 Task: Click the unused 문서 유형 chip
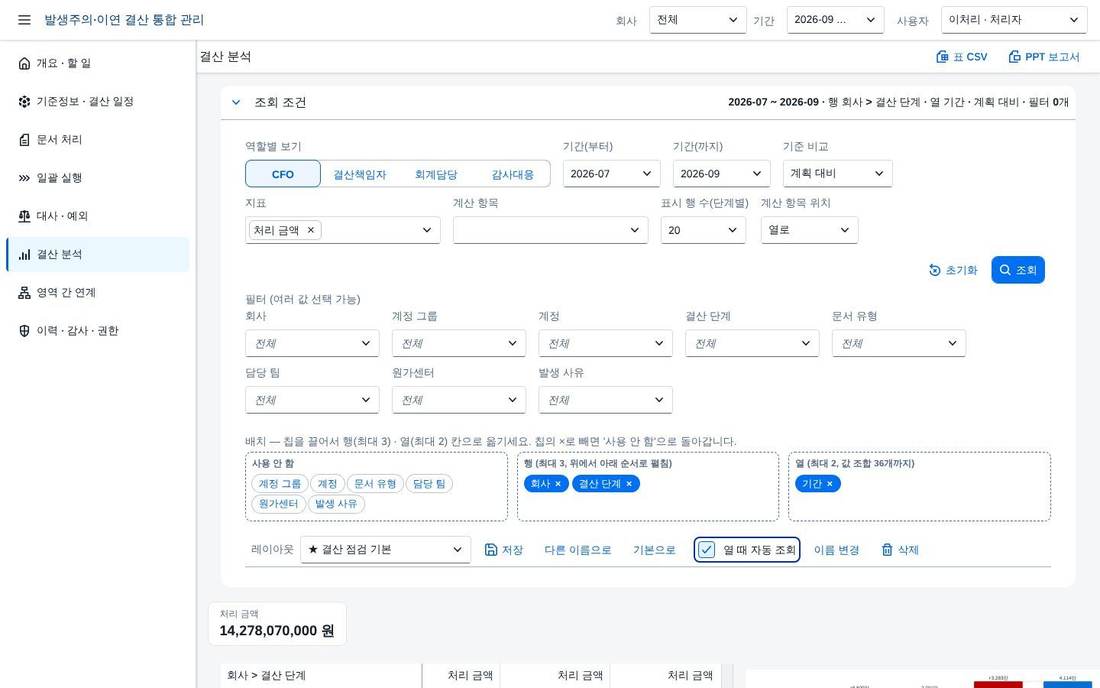click(375, 484)
